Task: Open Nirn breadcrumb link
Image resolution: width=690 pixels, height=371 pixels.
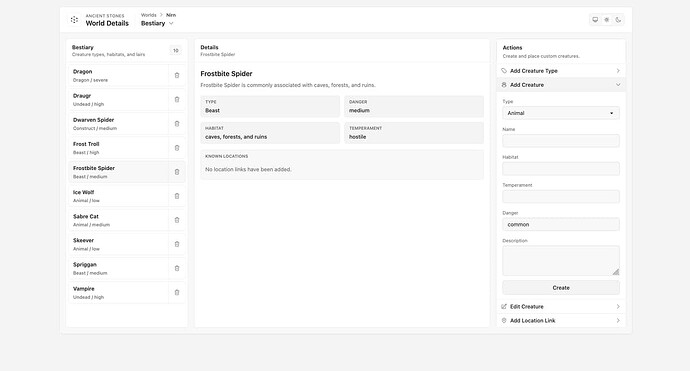Action: [x=171, y=15]
